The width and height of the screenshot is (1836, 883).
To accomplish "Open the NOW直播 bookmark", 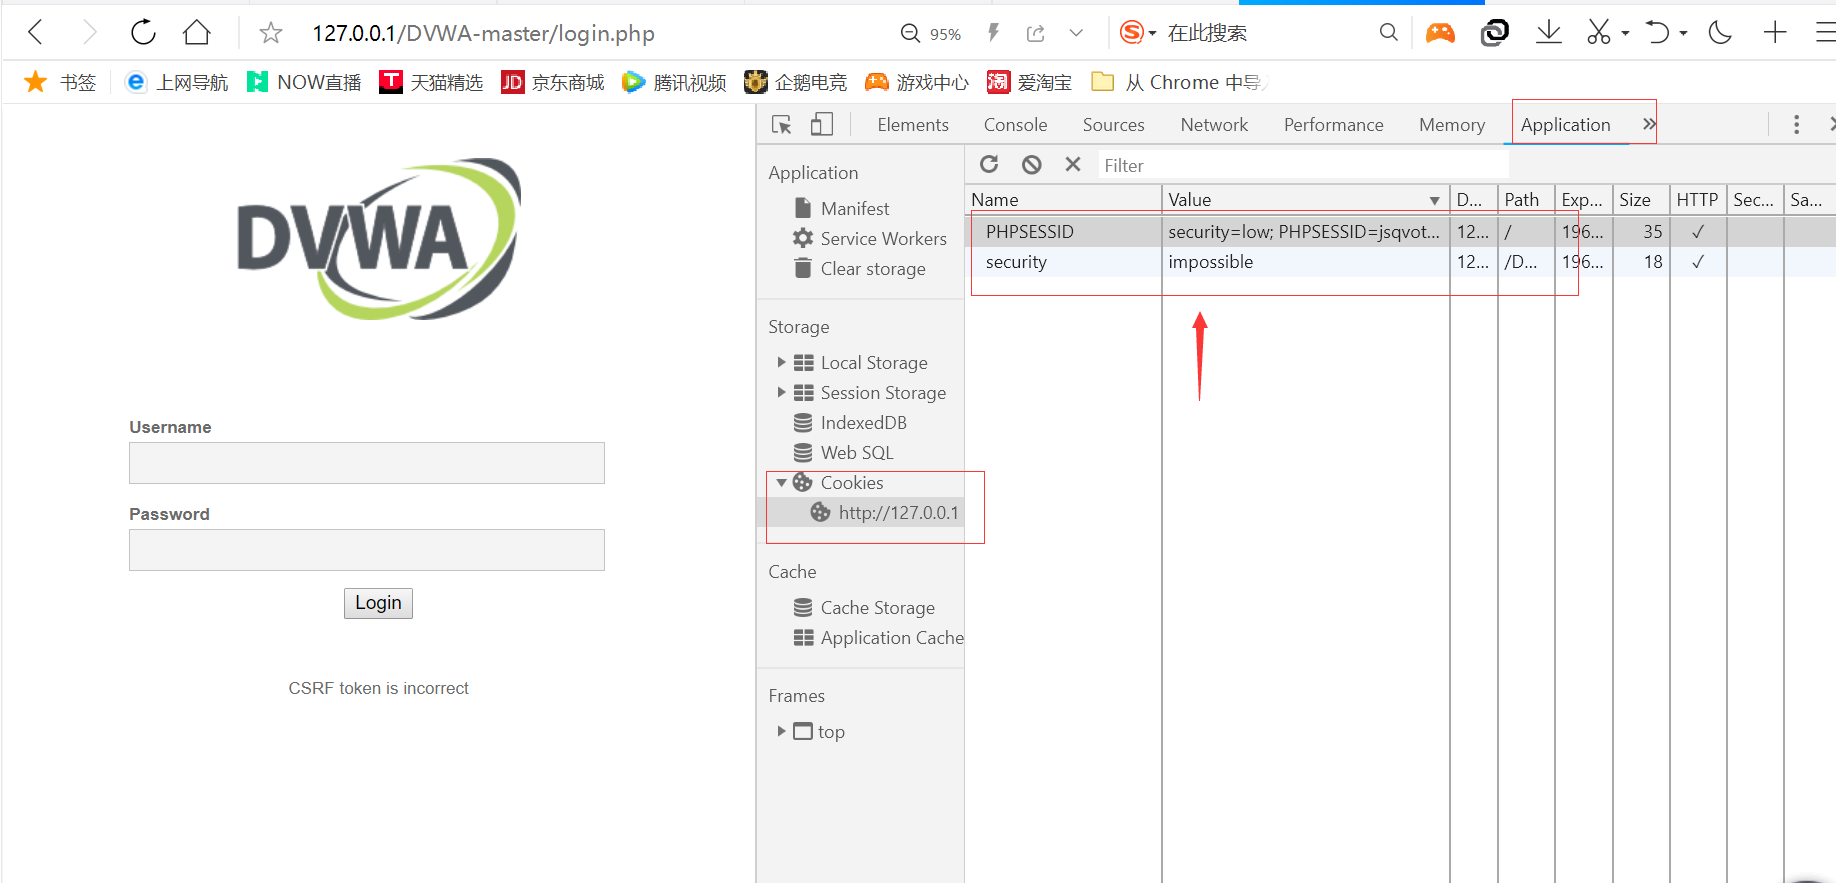I will pyautogui.click(x=304, y=82).
